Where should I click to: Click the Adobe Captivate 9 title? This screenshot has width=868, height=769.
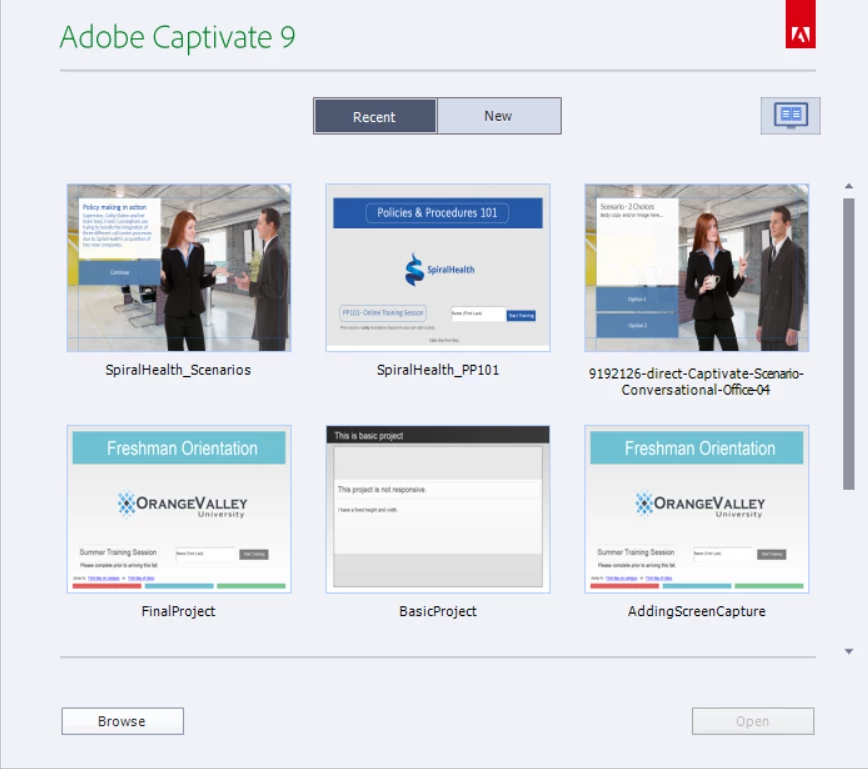click(x=178, y=37)
